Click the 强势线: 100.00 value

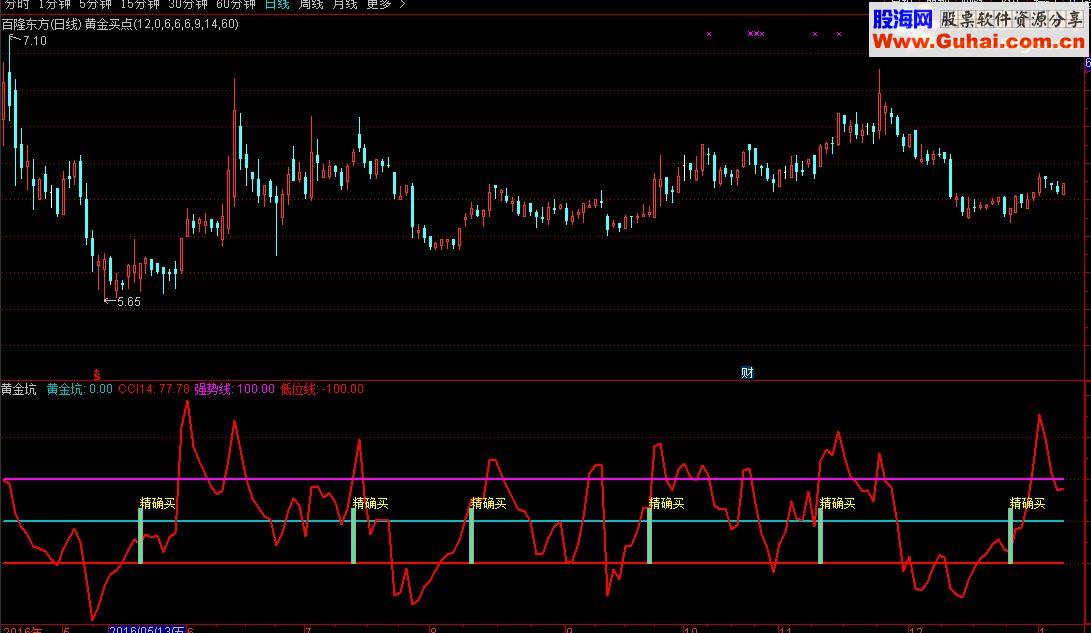click(234, 390)
